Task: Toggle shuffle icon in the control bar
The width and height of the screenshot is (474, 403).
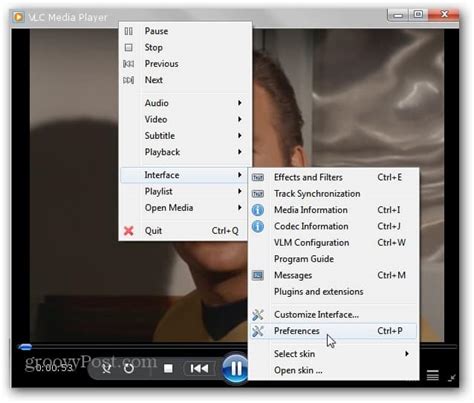Action: (x=107, y=368)
